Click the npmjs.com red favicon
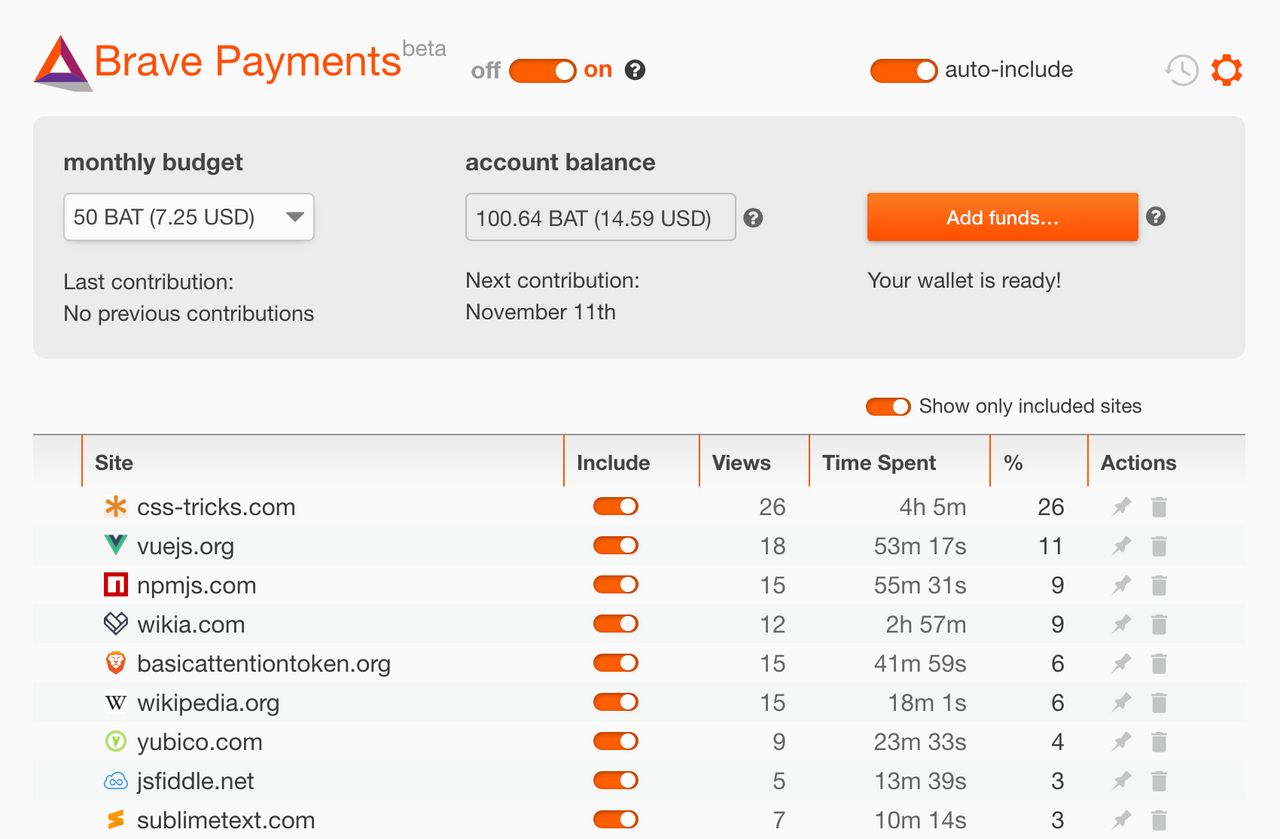1280x839 pixels. click(x=116, y=585)
